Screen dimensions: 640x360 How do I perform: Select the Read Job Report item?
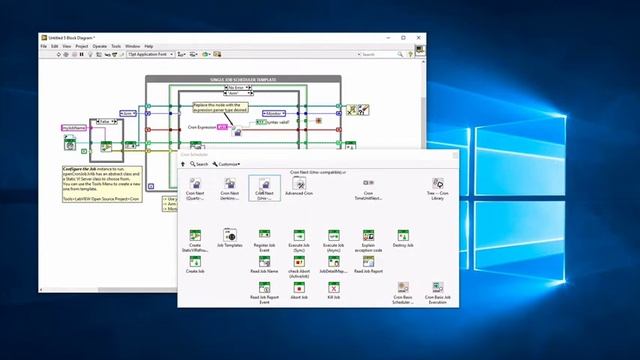(368, 264)
